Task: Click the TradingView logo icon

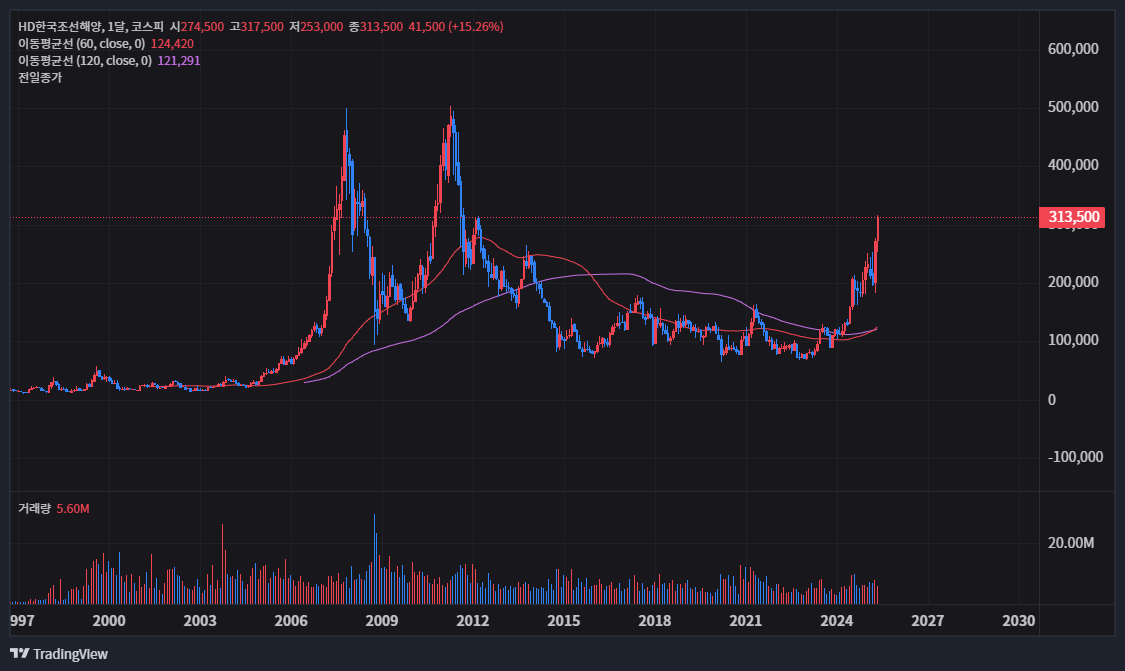Action: point(20,654)
